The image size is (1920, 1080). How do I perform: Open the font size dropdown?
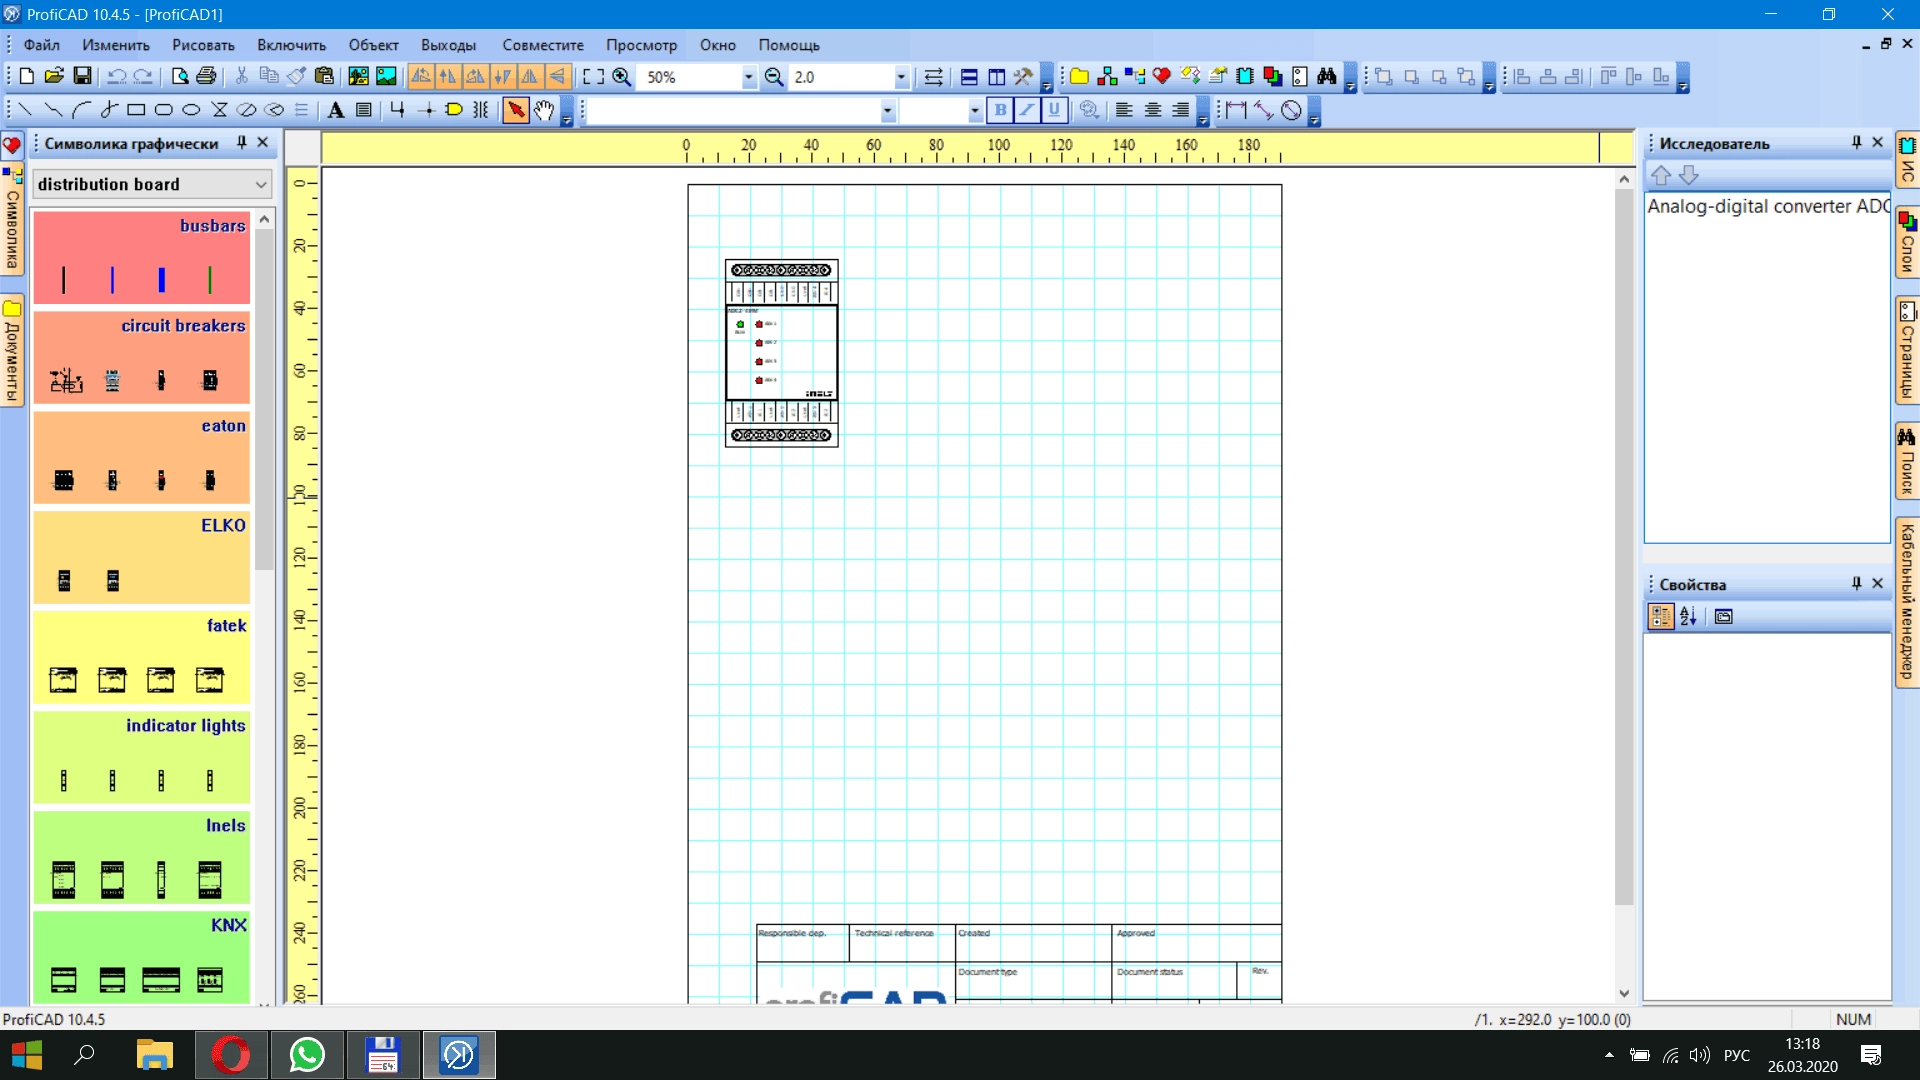point(975,110)
